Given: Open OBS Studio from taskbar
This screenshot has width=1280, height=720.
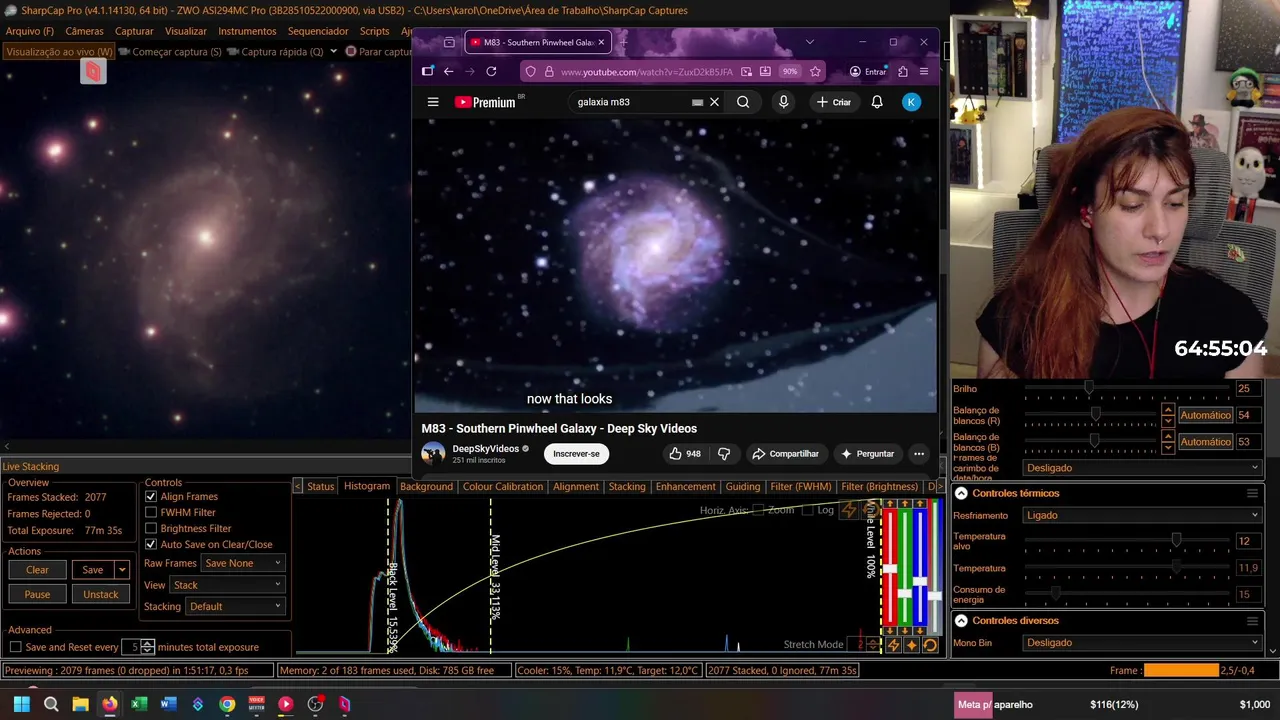Looking at the screenshot, I should [x=315, y=704].
